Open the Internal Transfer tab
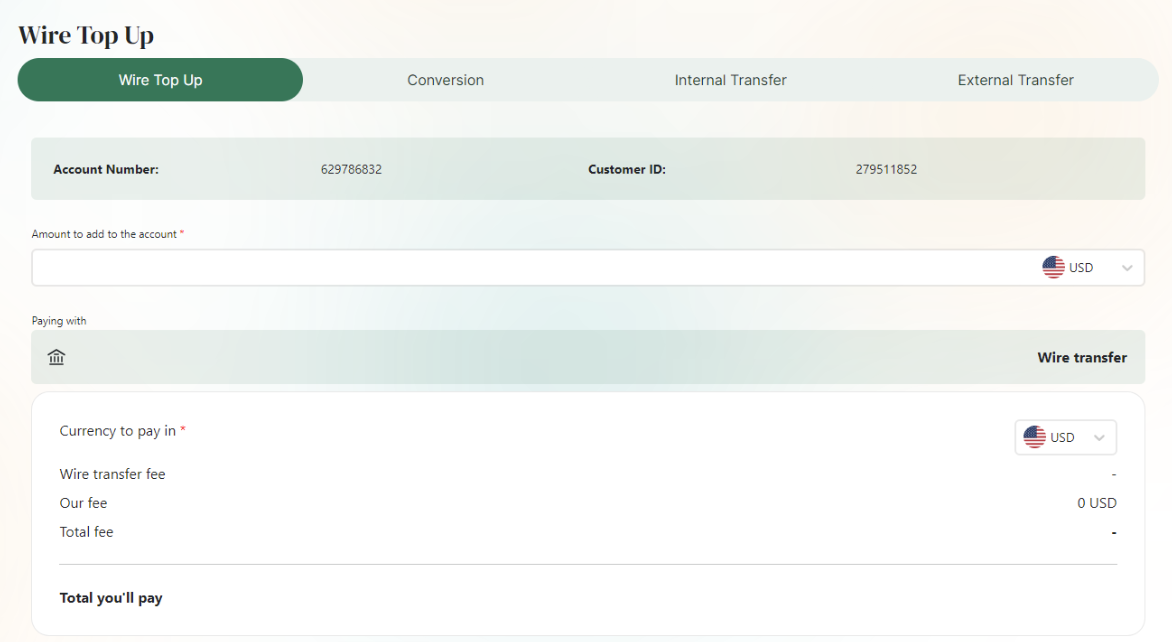 730,80
